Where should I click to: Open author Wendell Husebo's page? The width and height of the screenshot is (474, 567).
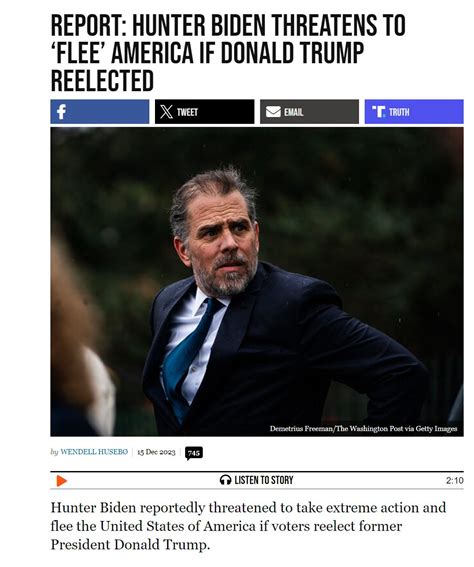[x=94, y=452]
